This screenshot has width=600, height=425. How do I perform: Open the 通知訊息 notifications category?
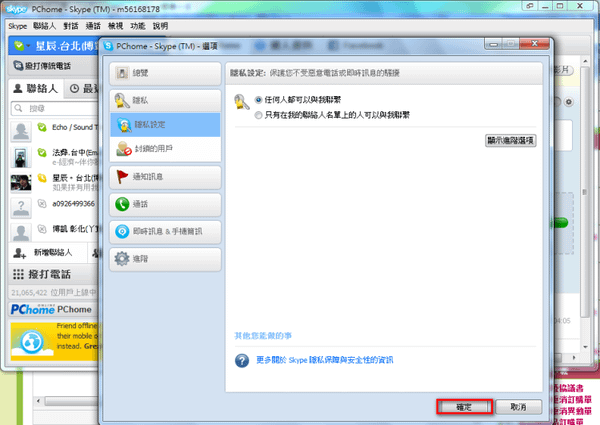click(x=165, y=177)
